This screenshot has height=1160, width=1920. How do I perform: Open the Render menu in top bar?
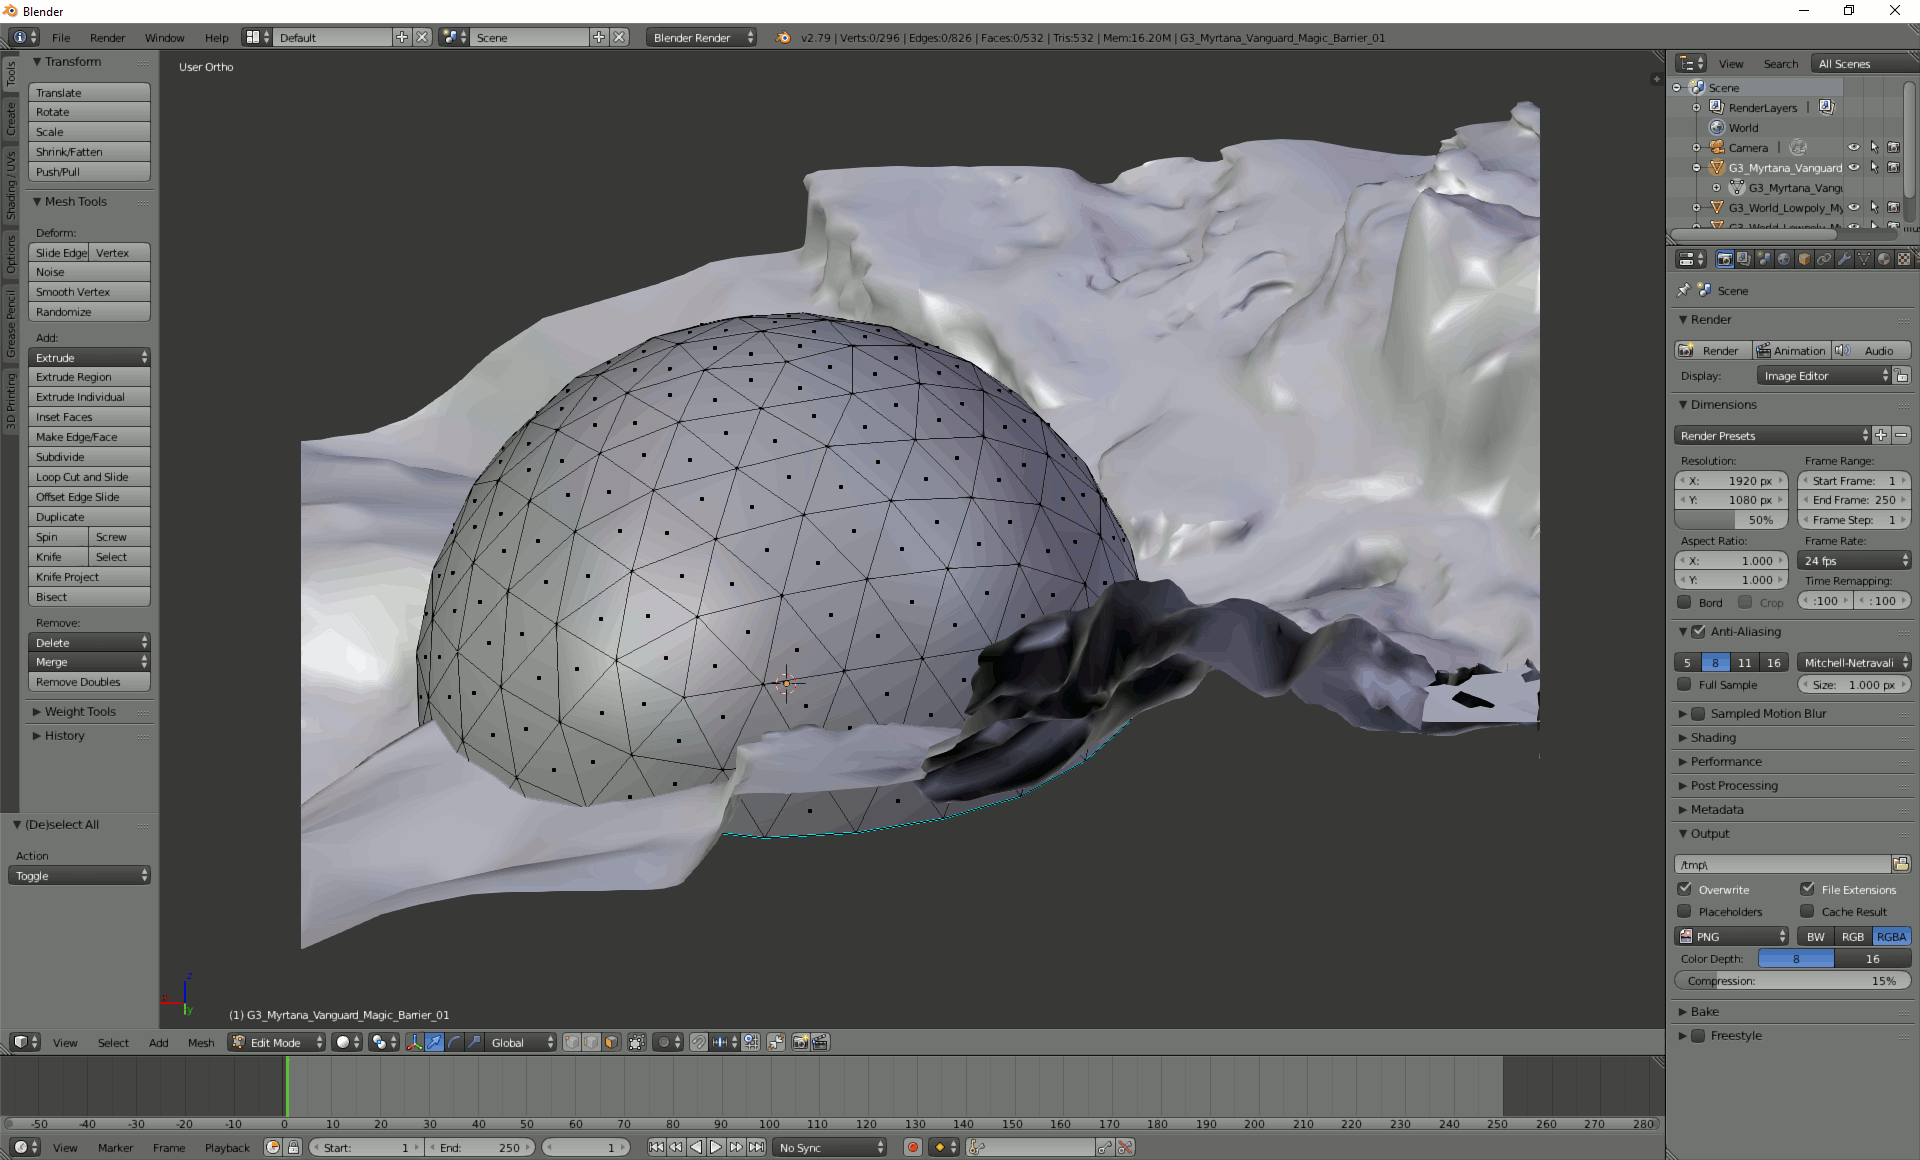point(107,37)
